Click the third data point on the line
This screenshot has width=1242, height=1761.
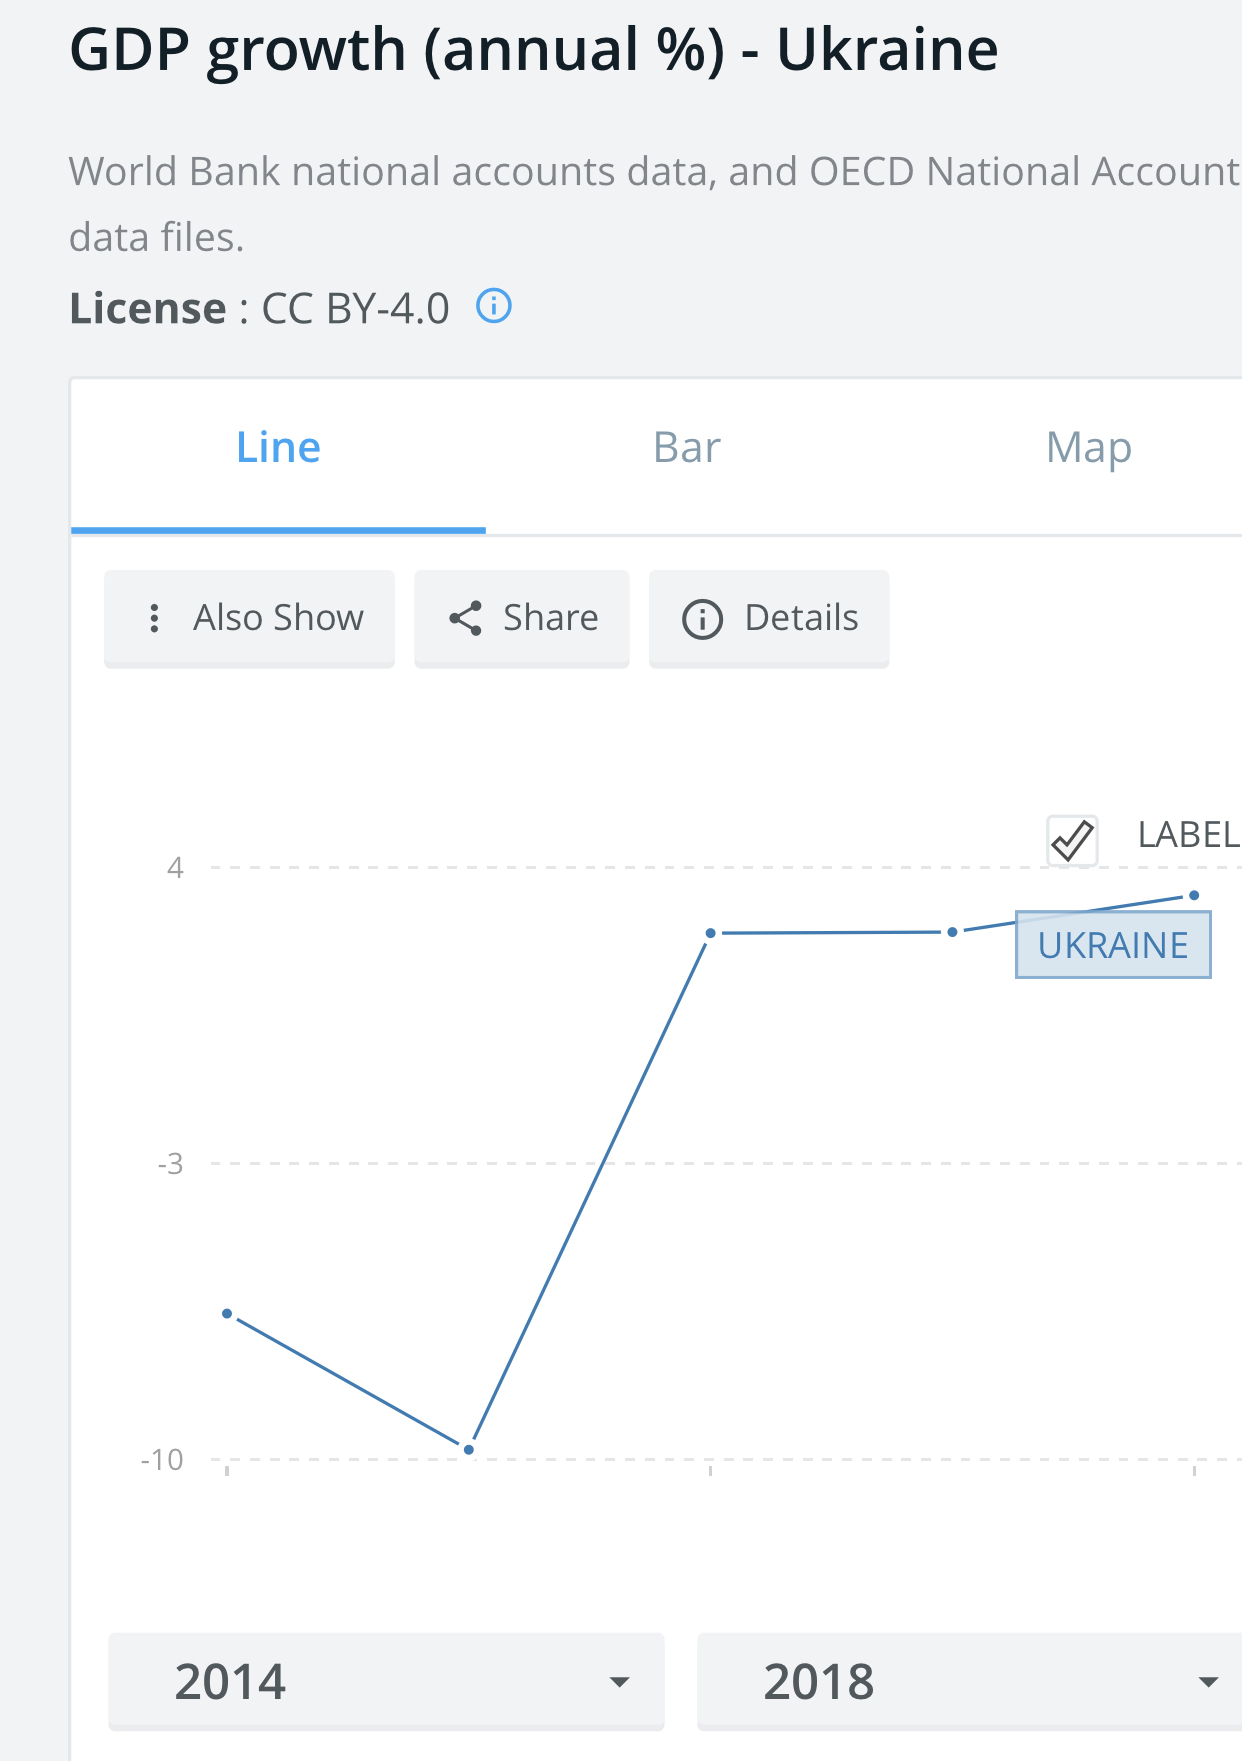[x=710, y=933]
